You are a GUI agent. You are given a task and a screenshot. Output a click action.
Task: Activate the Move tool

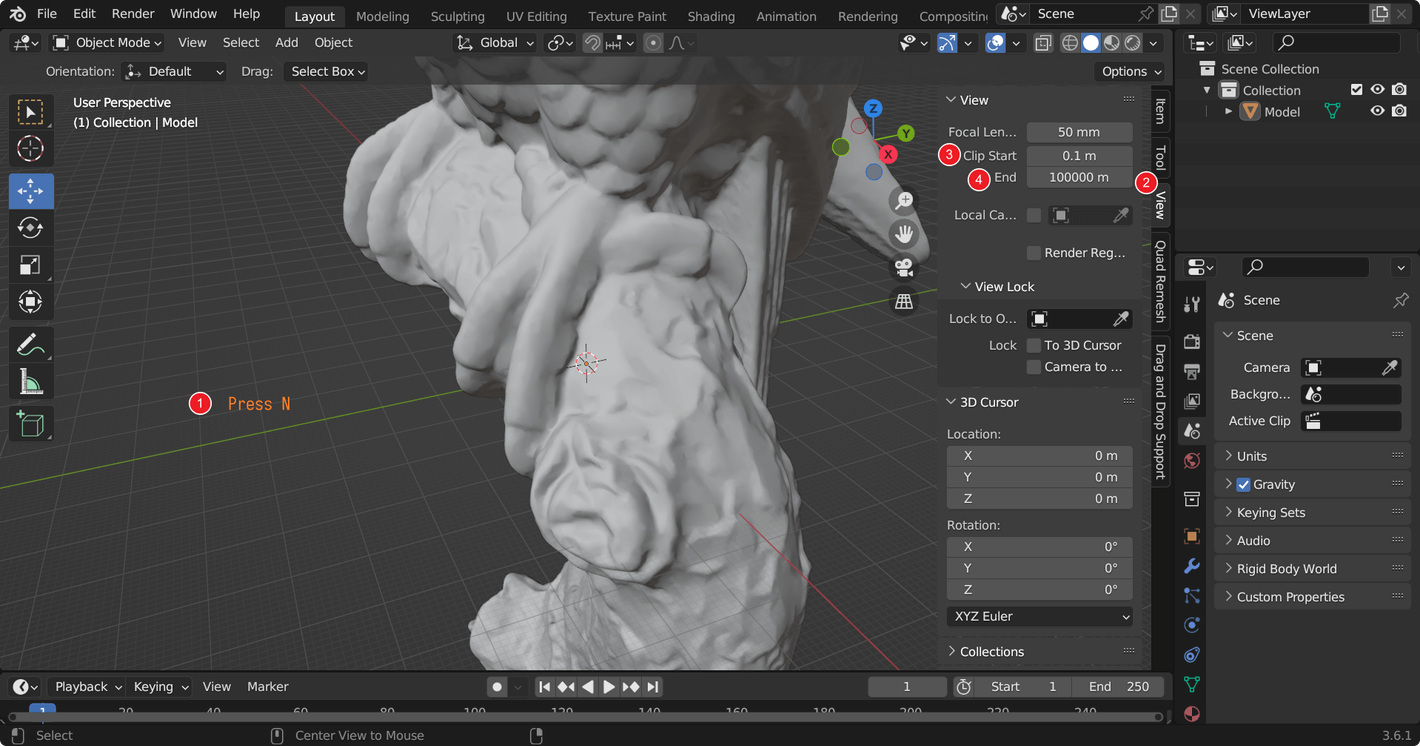[x=31, y=191]
